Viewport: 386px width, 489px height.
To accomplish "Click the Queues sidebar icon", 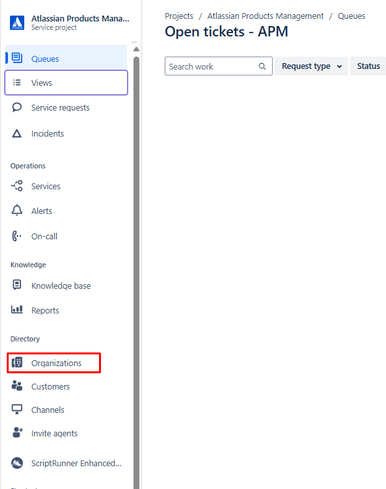I will pos(17,58).
